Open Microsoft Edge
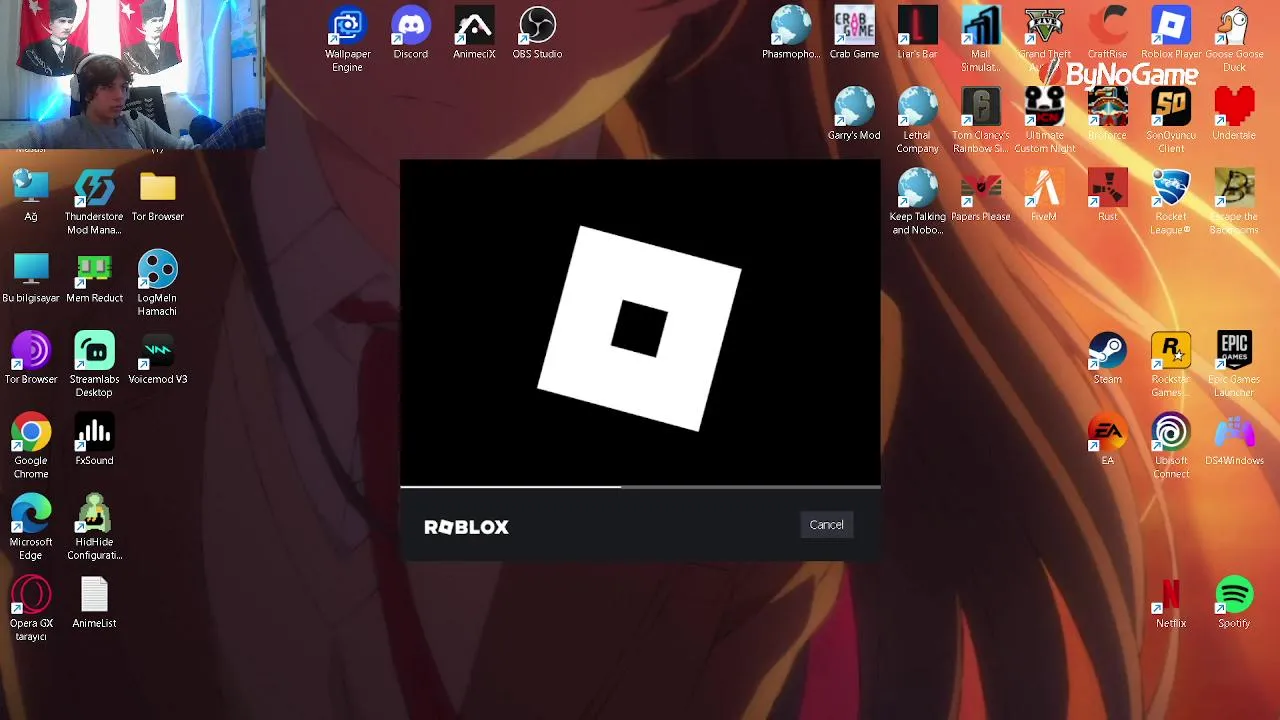 (x=31, y=528)
